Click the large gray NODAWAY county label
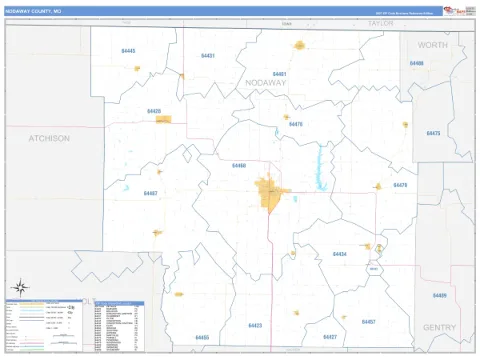This screenshot has height=360, width=480. click(266, 83)
